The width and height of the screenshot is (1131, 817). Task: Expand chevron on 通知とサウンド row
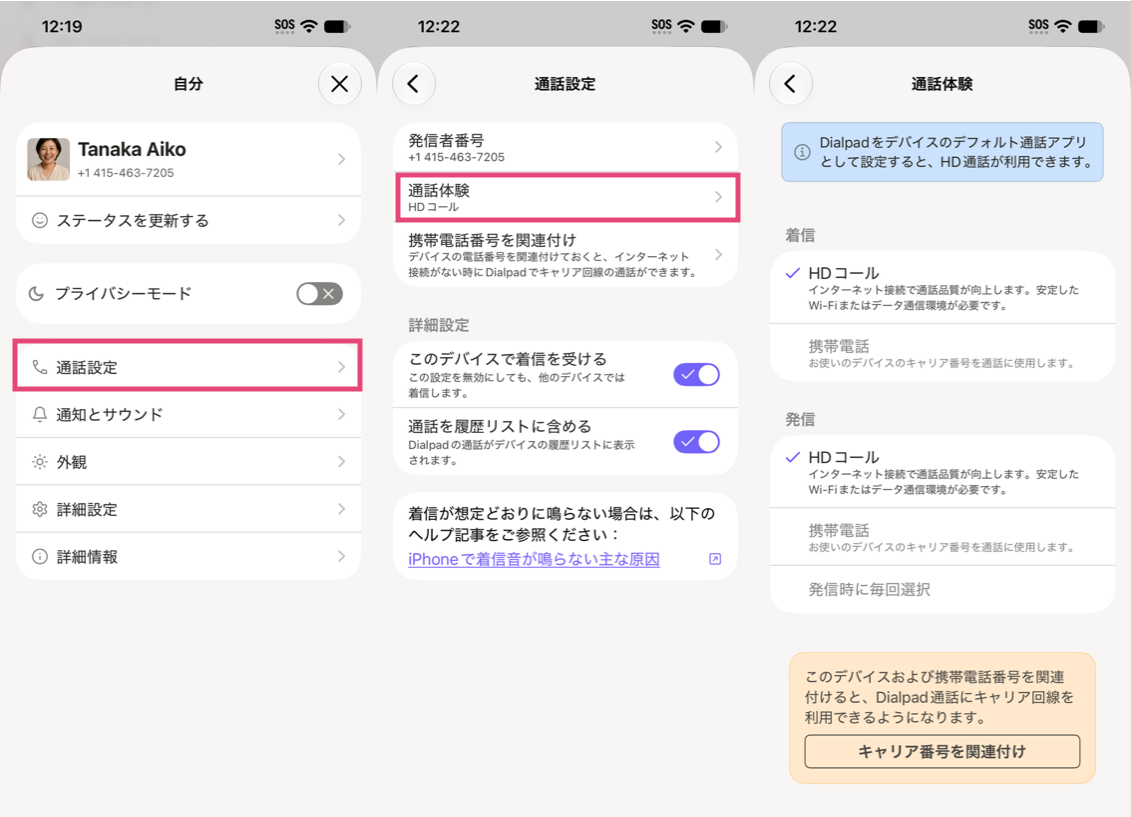[x=341, y=414]
